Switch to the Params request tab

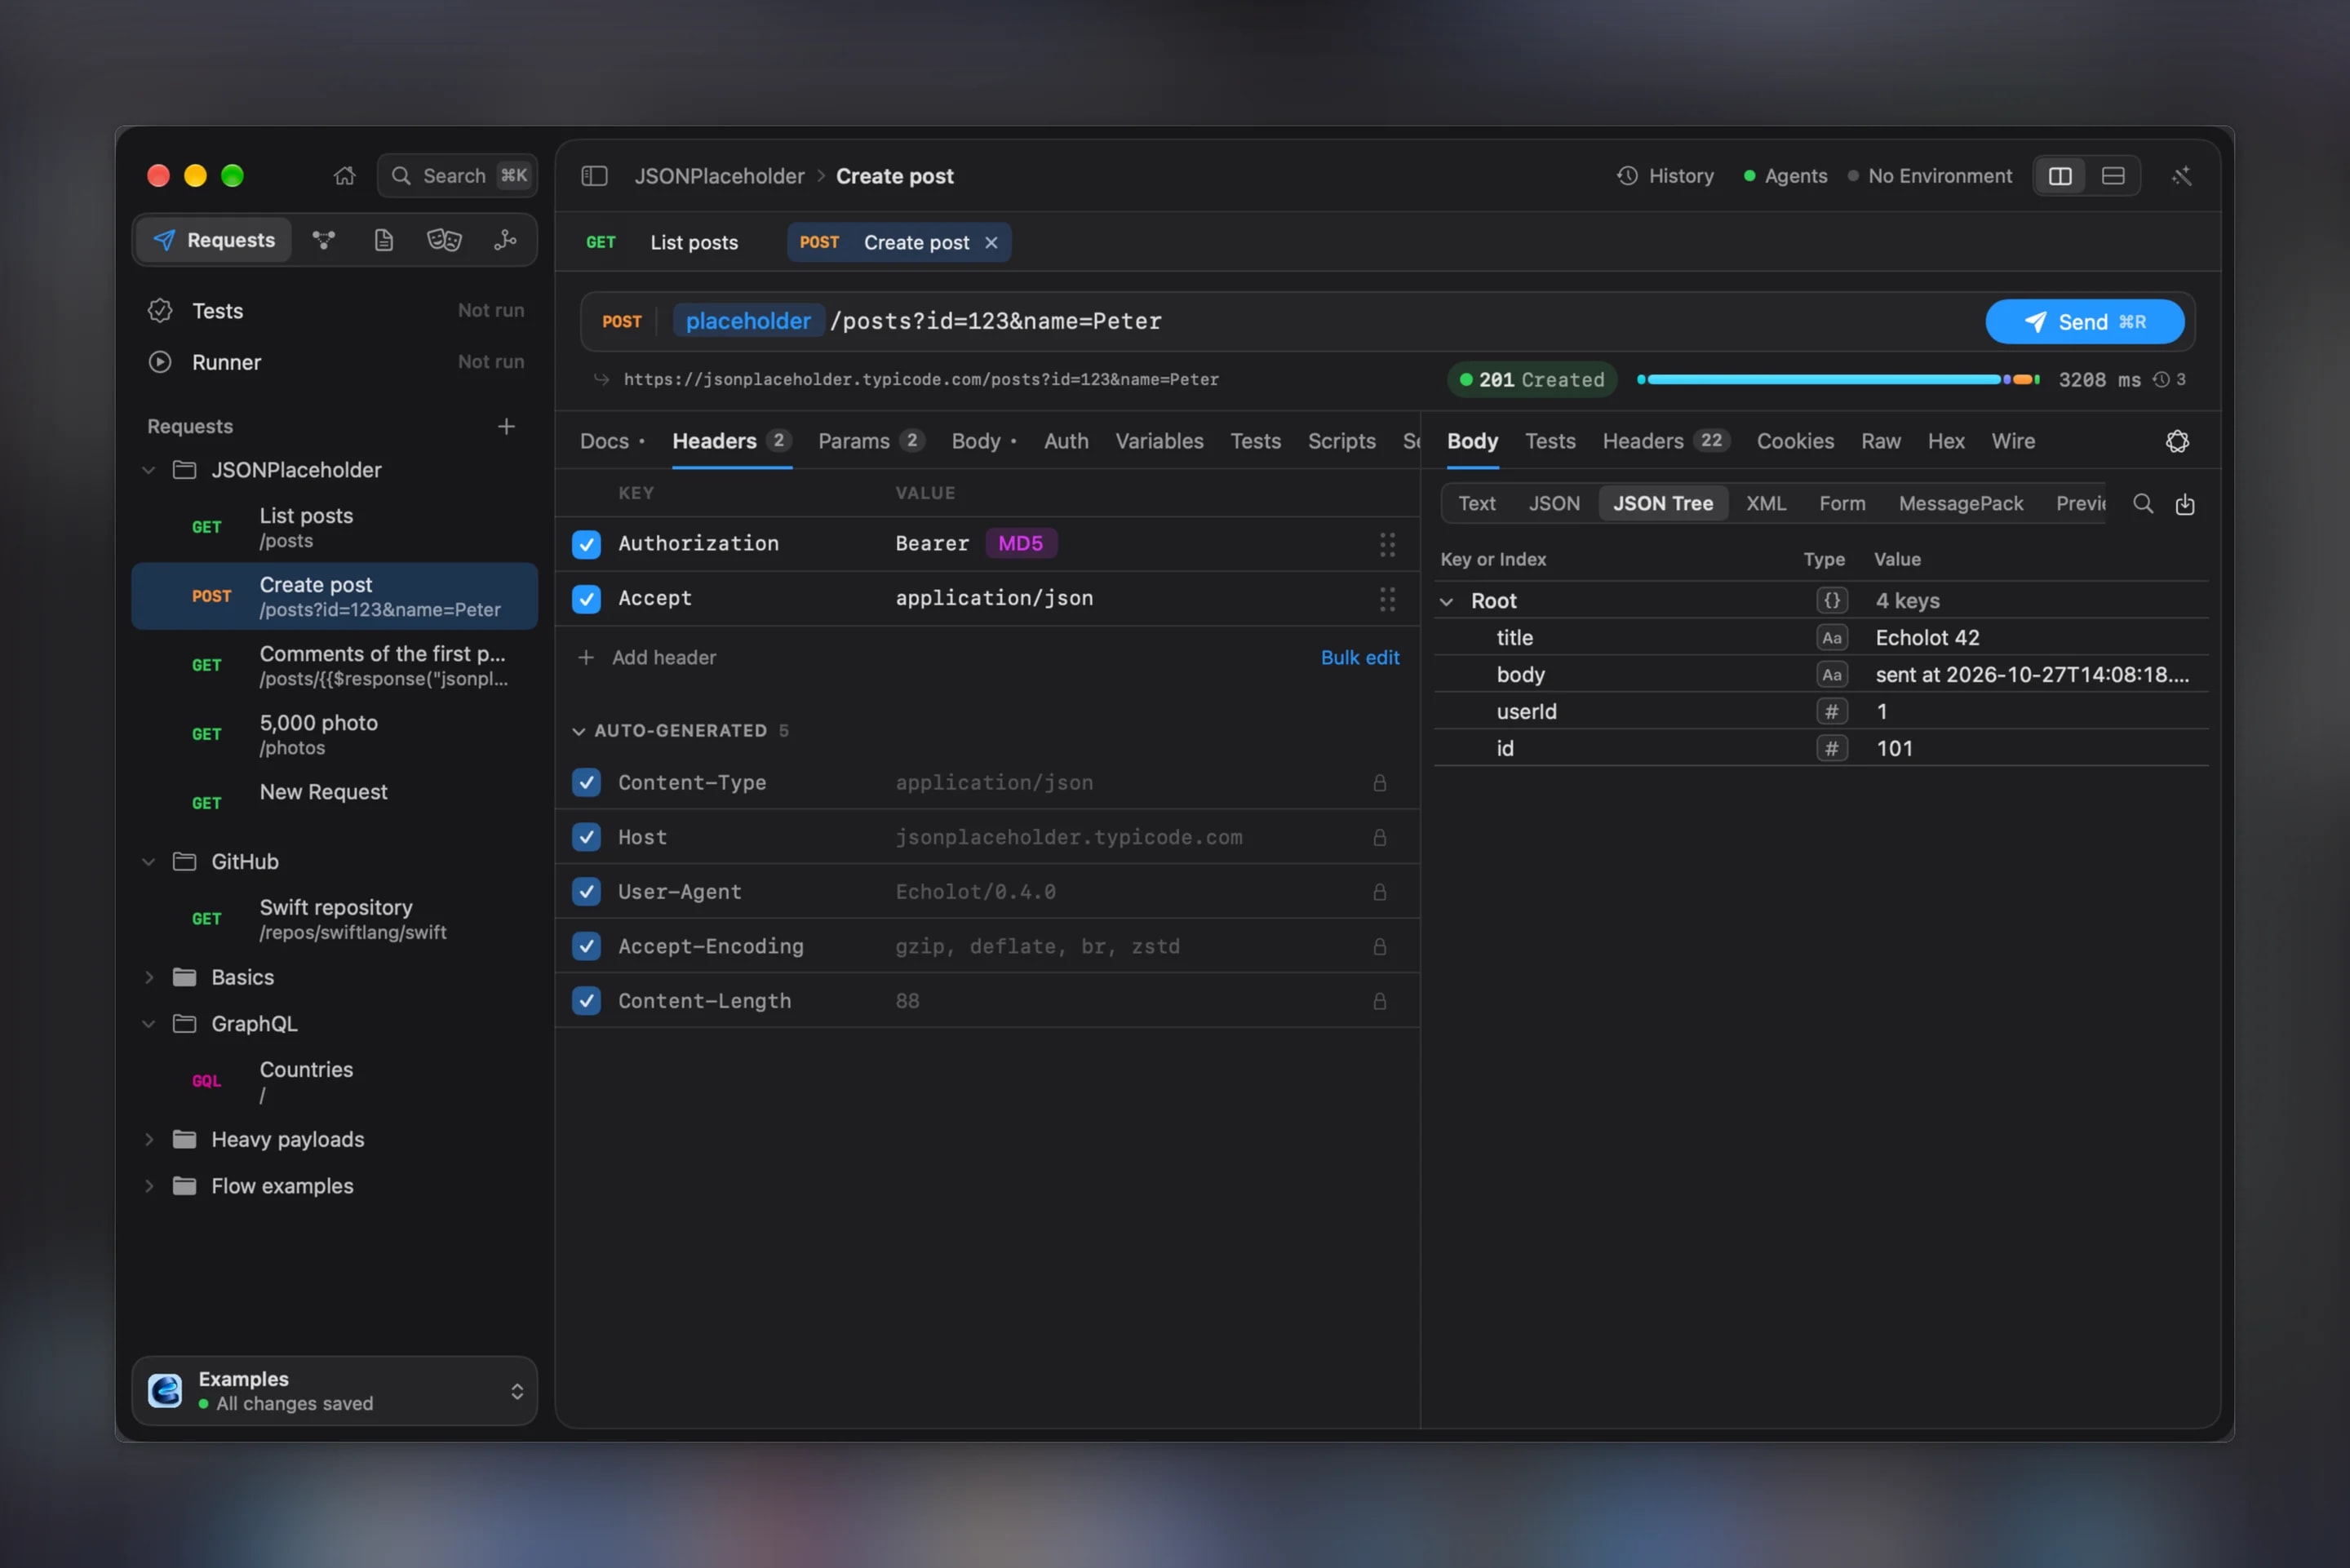pyautogui.click(x=870, y=441)
